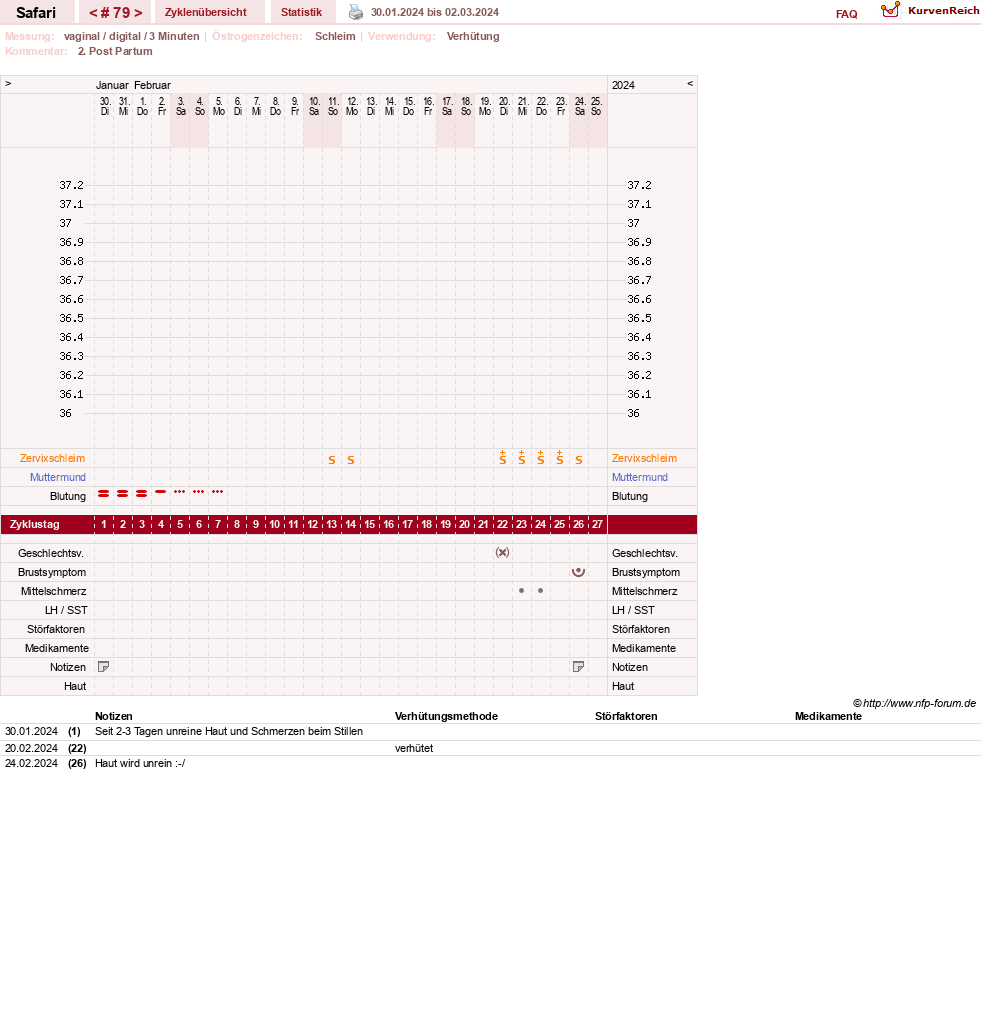Switch to the Statistik tab
This screenshot has width=981, height=1015.
301,12
